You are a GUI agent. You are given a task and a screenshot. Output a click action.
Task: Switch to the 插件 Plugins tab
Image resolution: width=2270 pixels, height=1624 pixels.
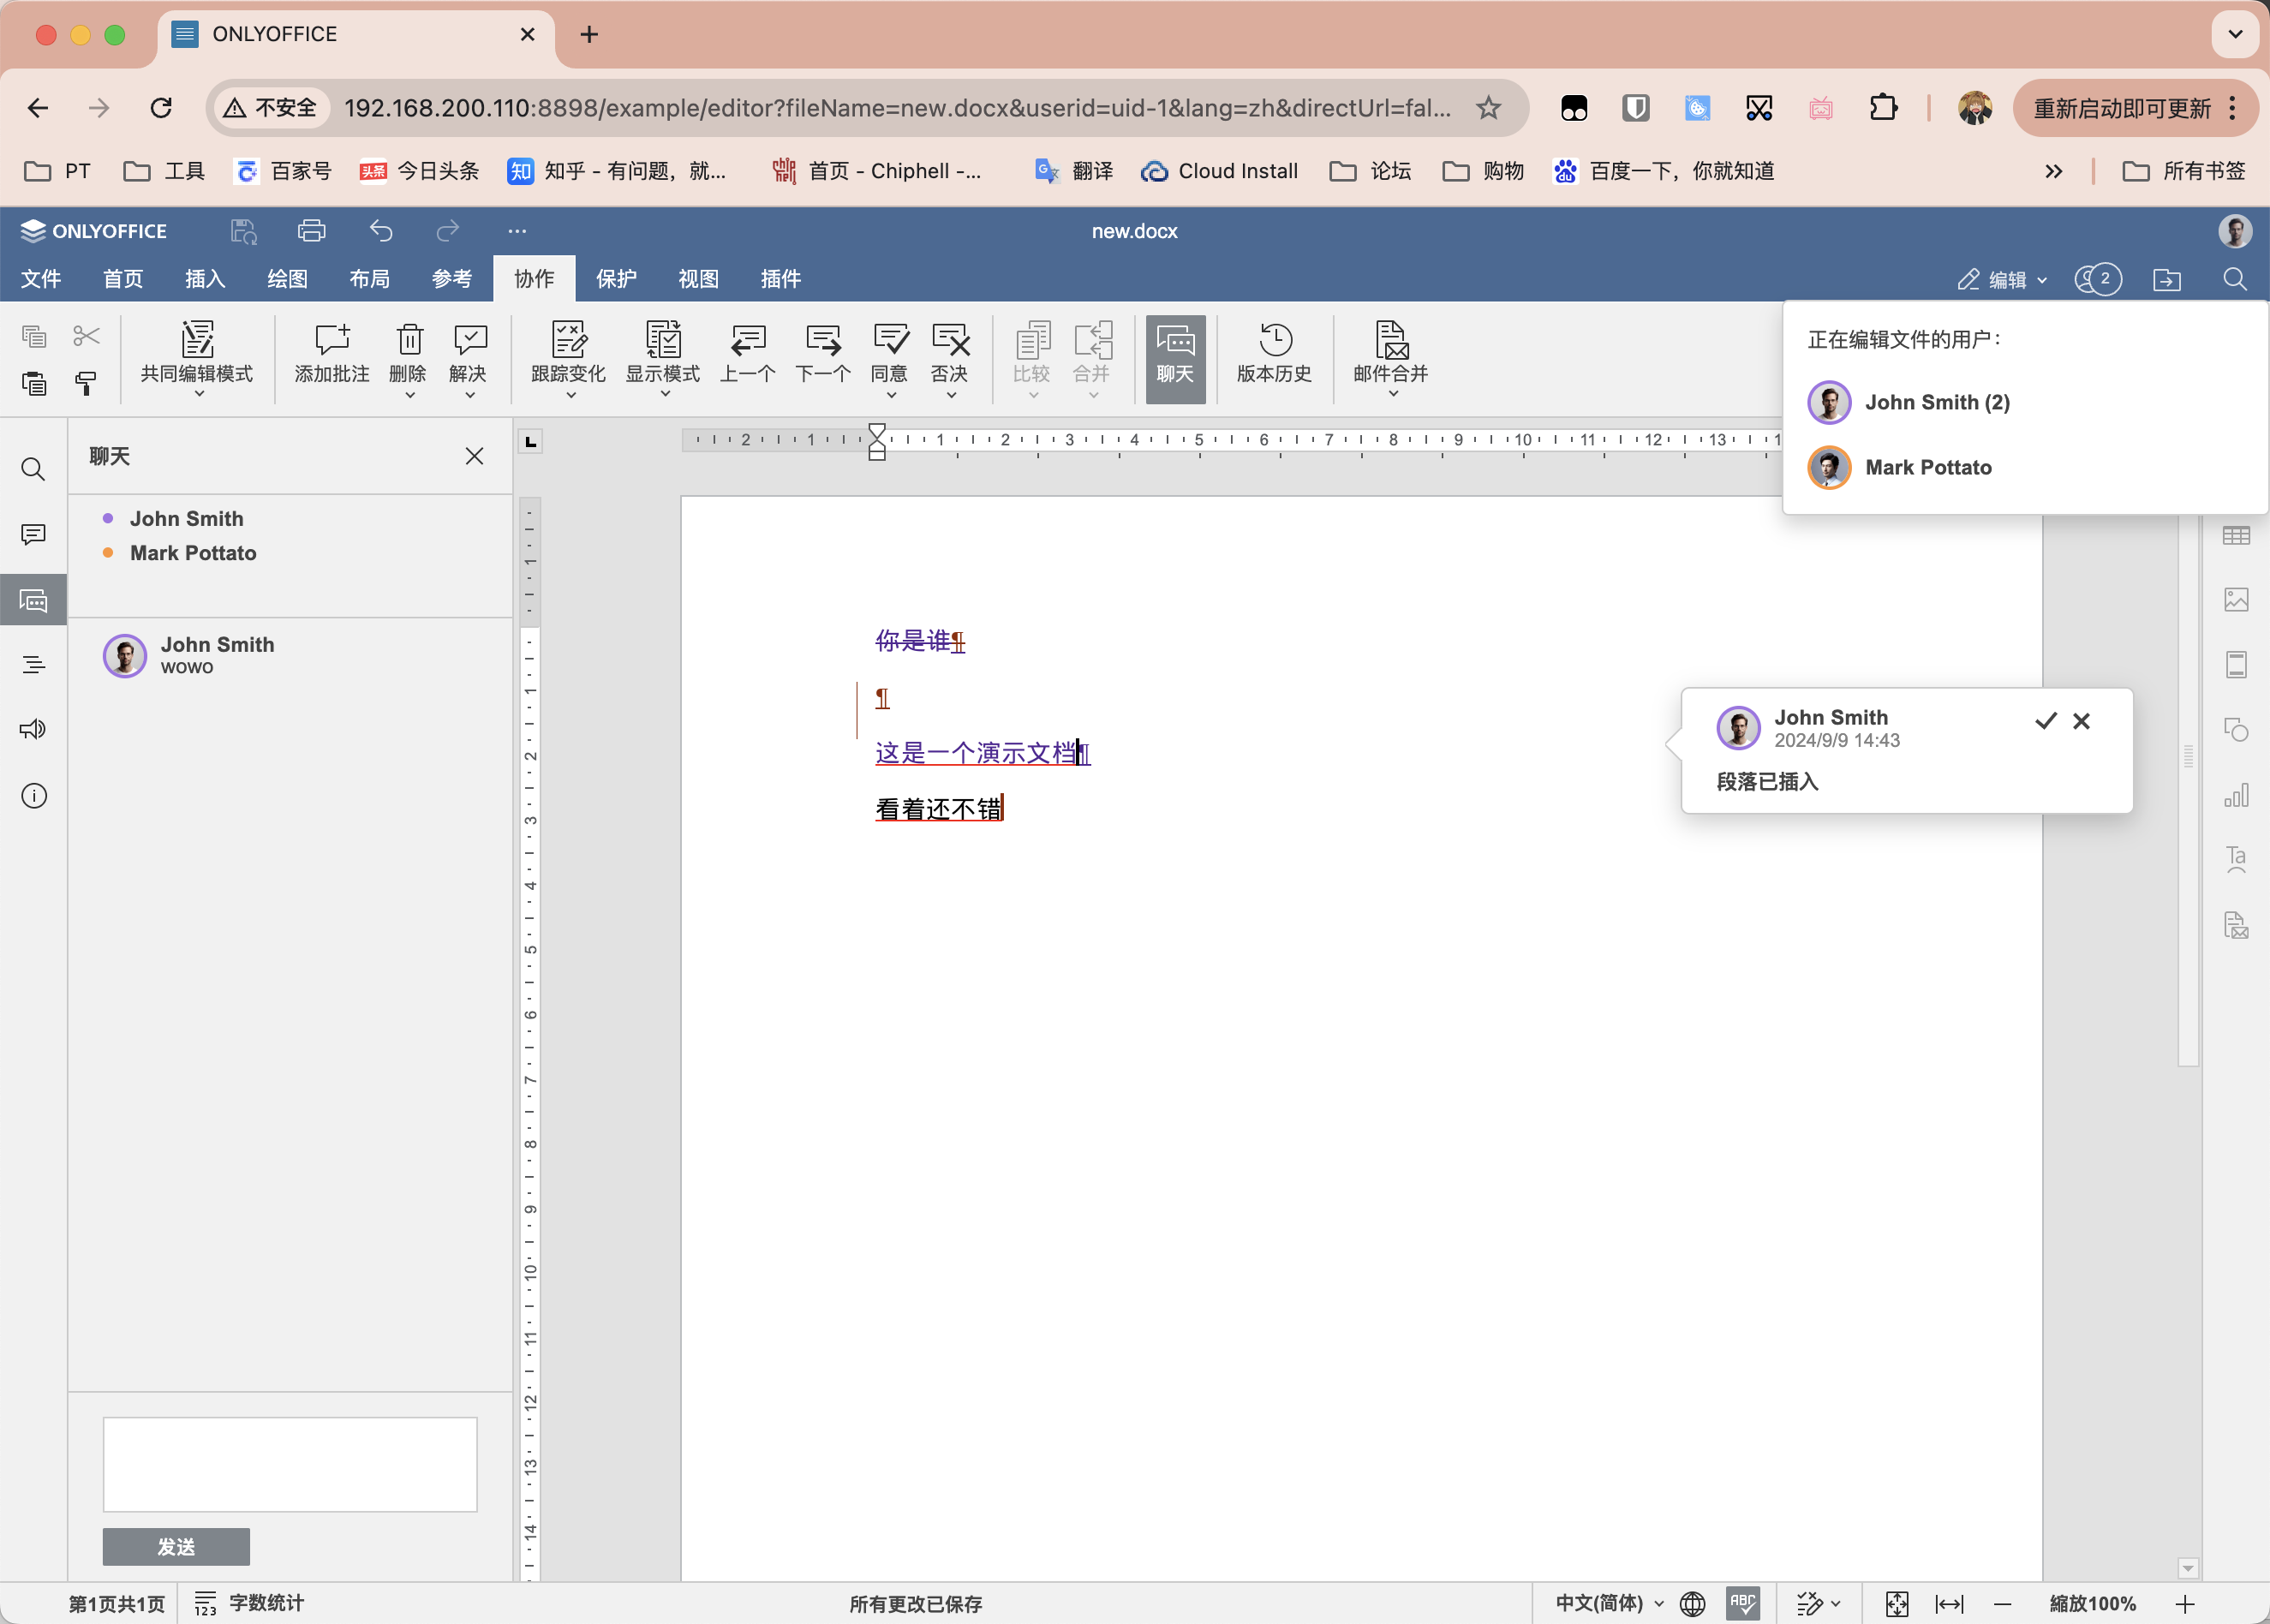781,279
